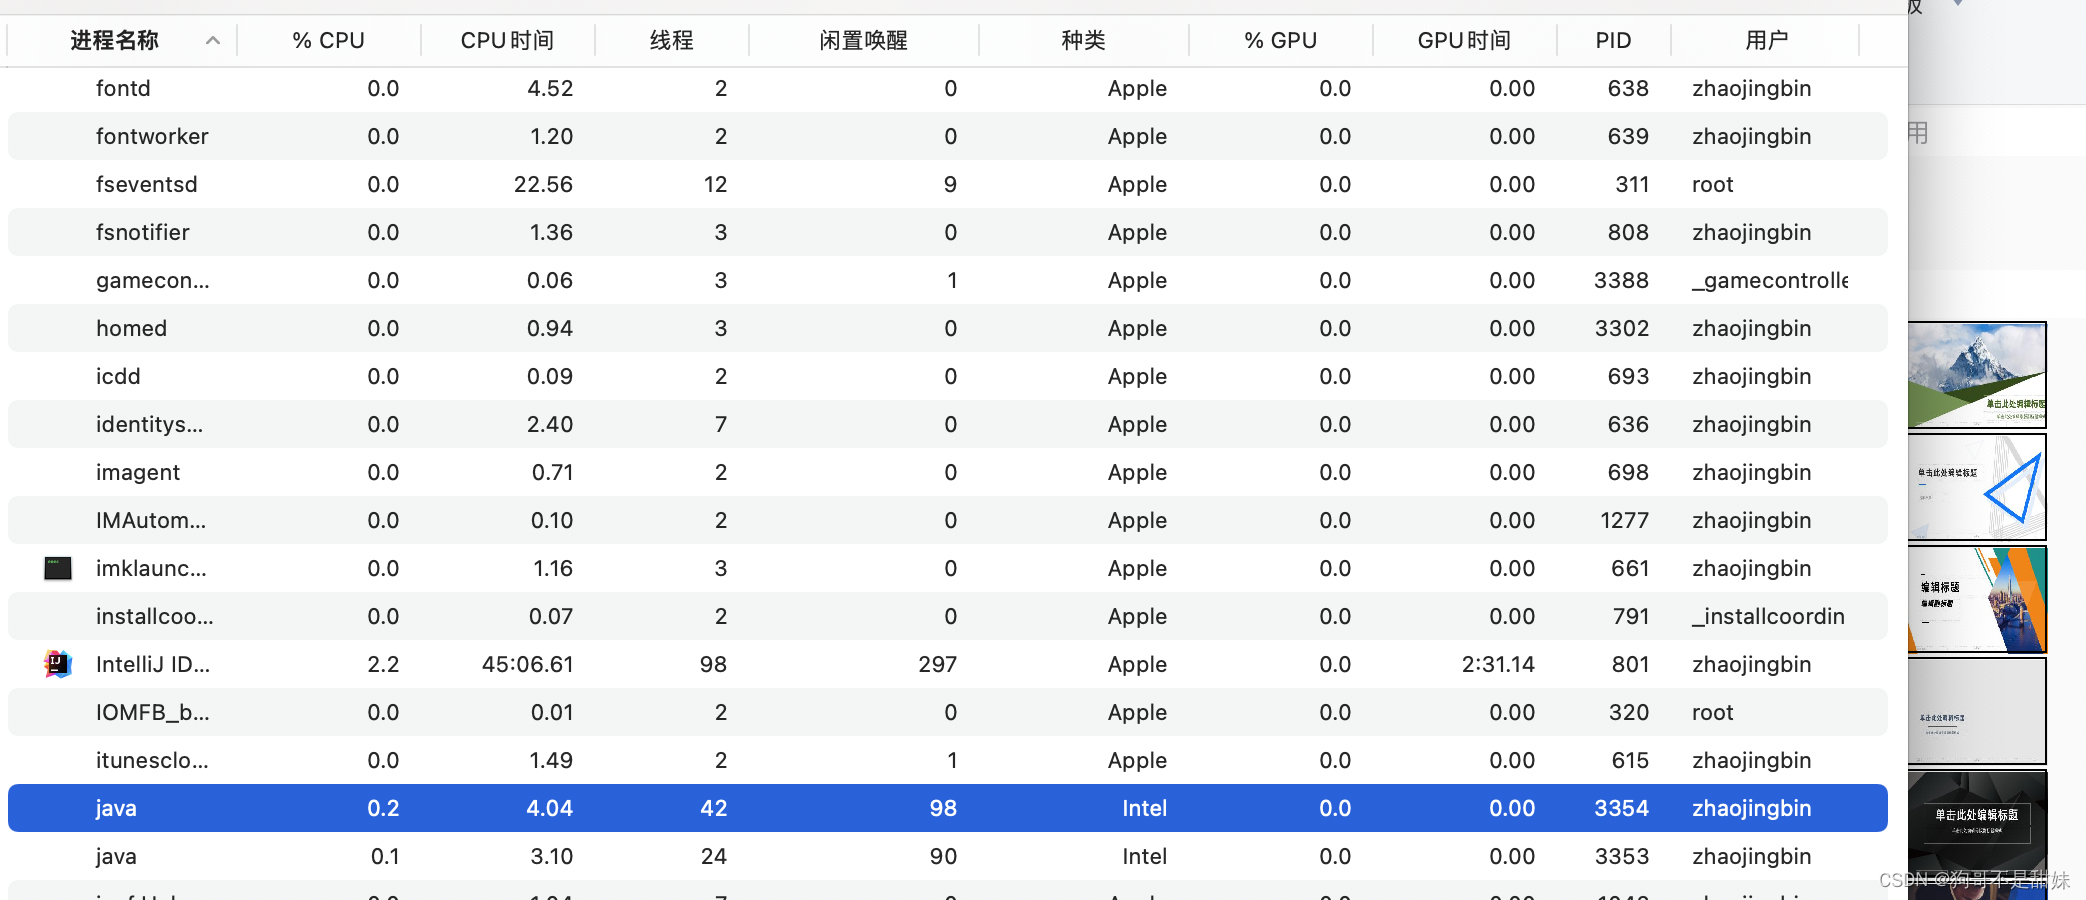
Task: Select the homed process row
Action: click(x=948, y=328)
